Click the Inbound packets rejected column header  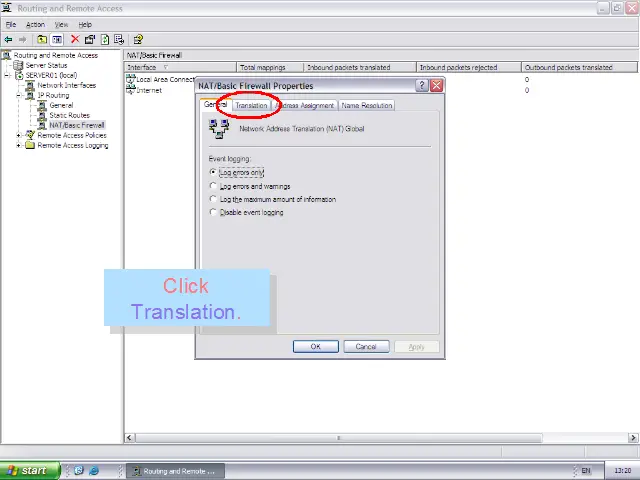(469, 67)
